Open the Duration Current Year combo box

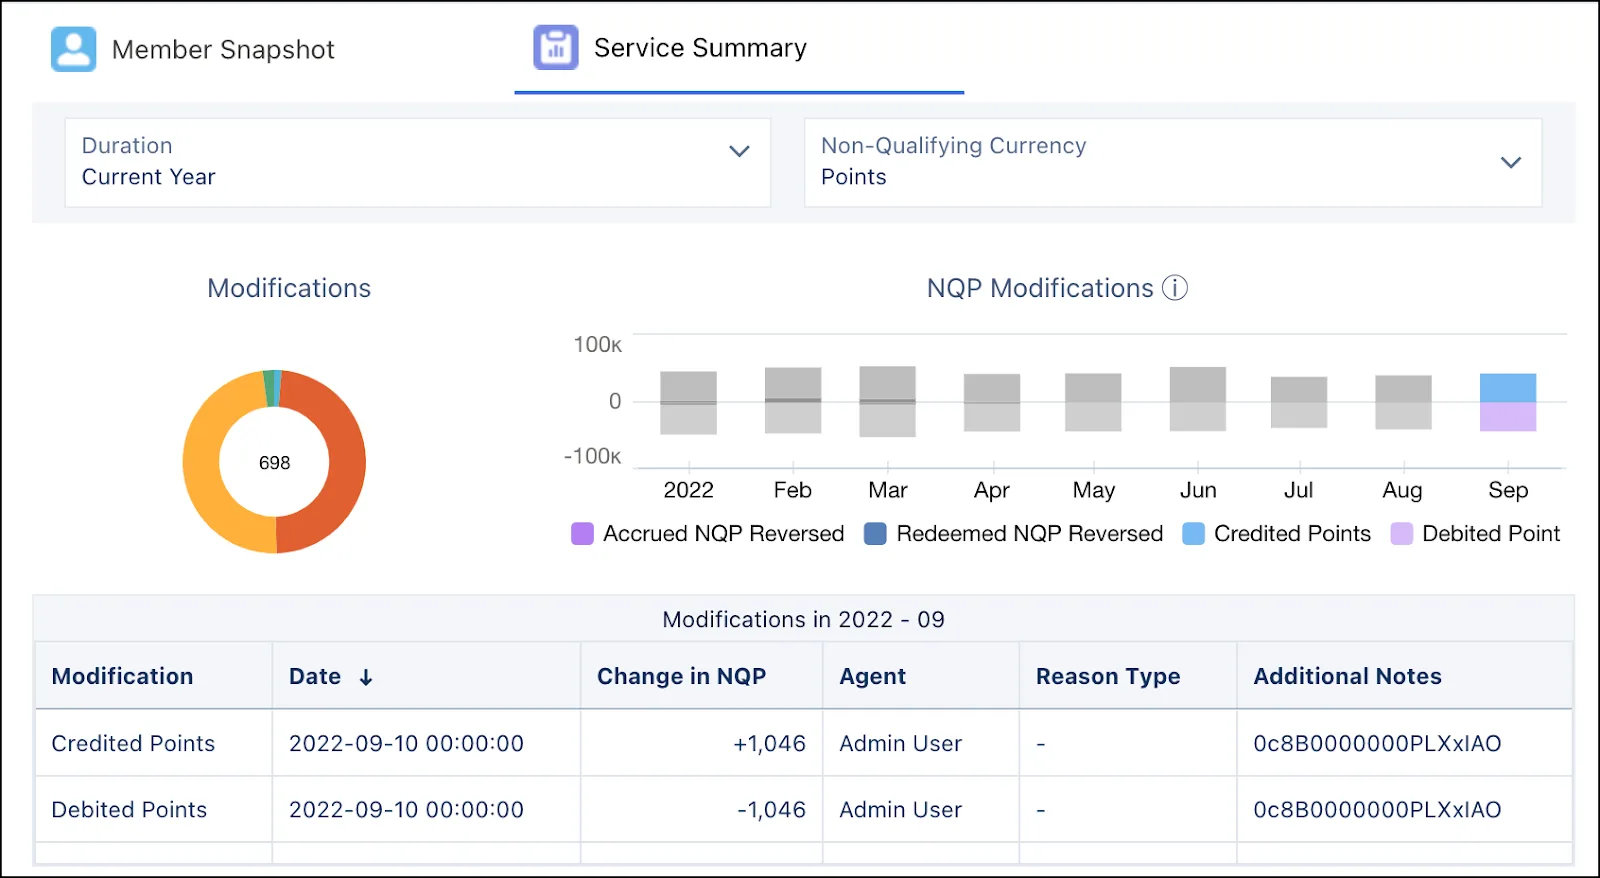pyautogui.click(x=418, y=163)
